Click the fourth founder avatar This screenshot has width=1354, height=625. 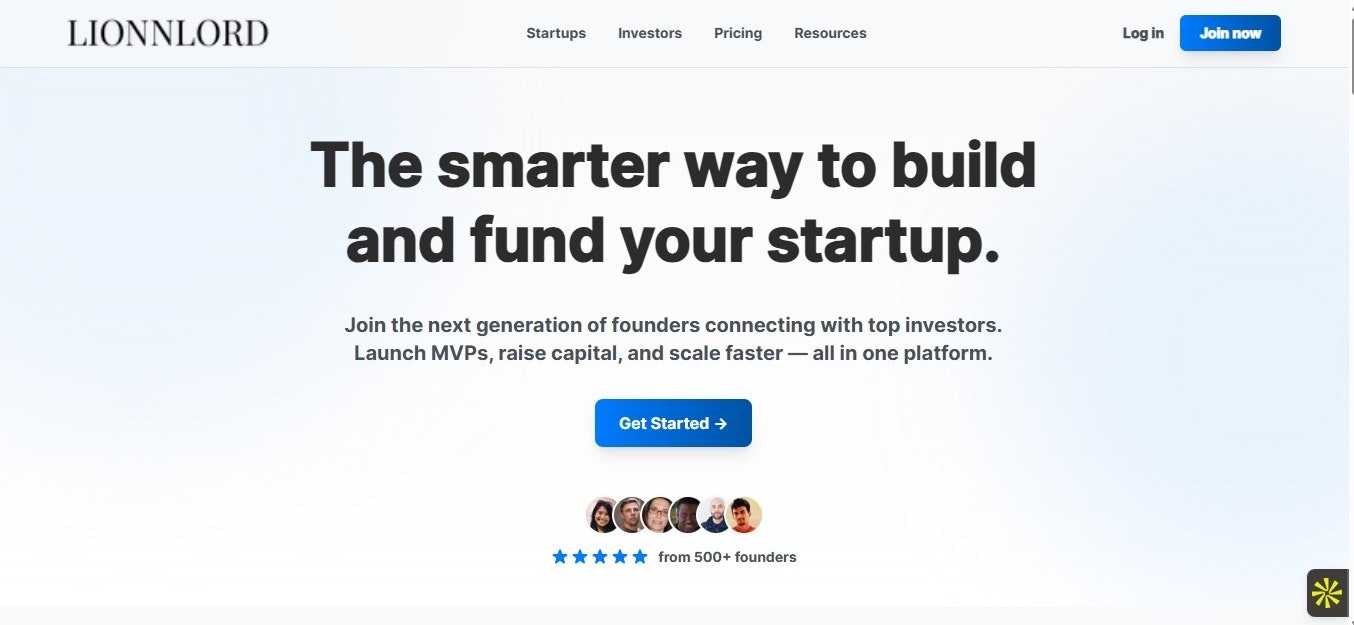click(687, 515)
